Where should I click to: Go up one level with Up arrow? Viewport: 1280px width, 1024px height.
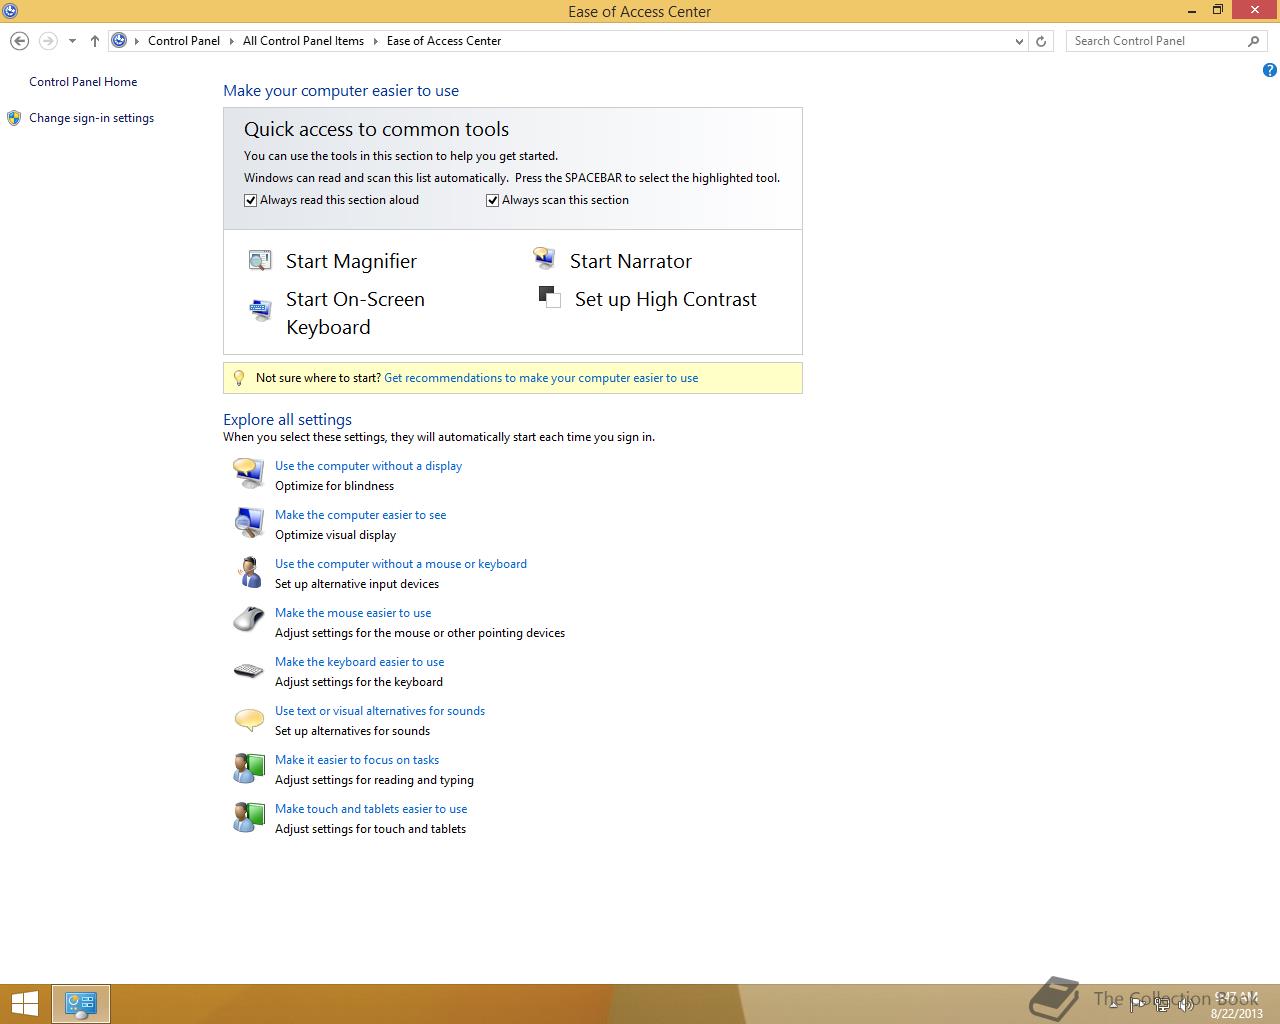(94, 41)
